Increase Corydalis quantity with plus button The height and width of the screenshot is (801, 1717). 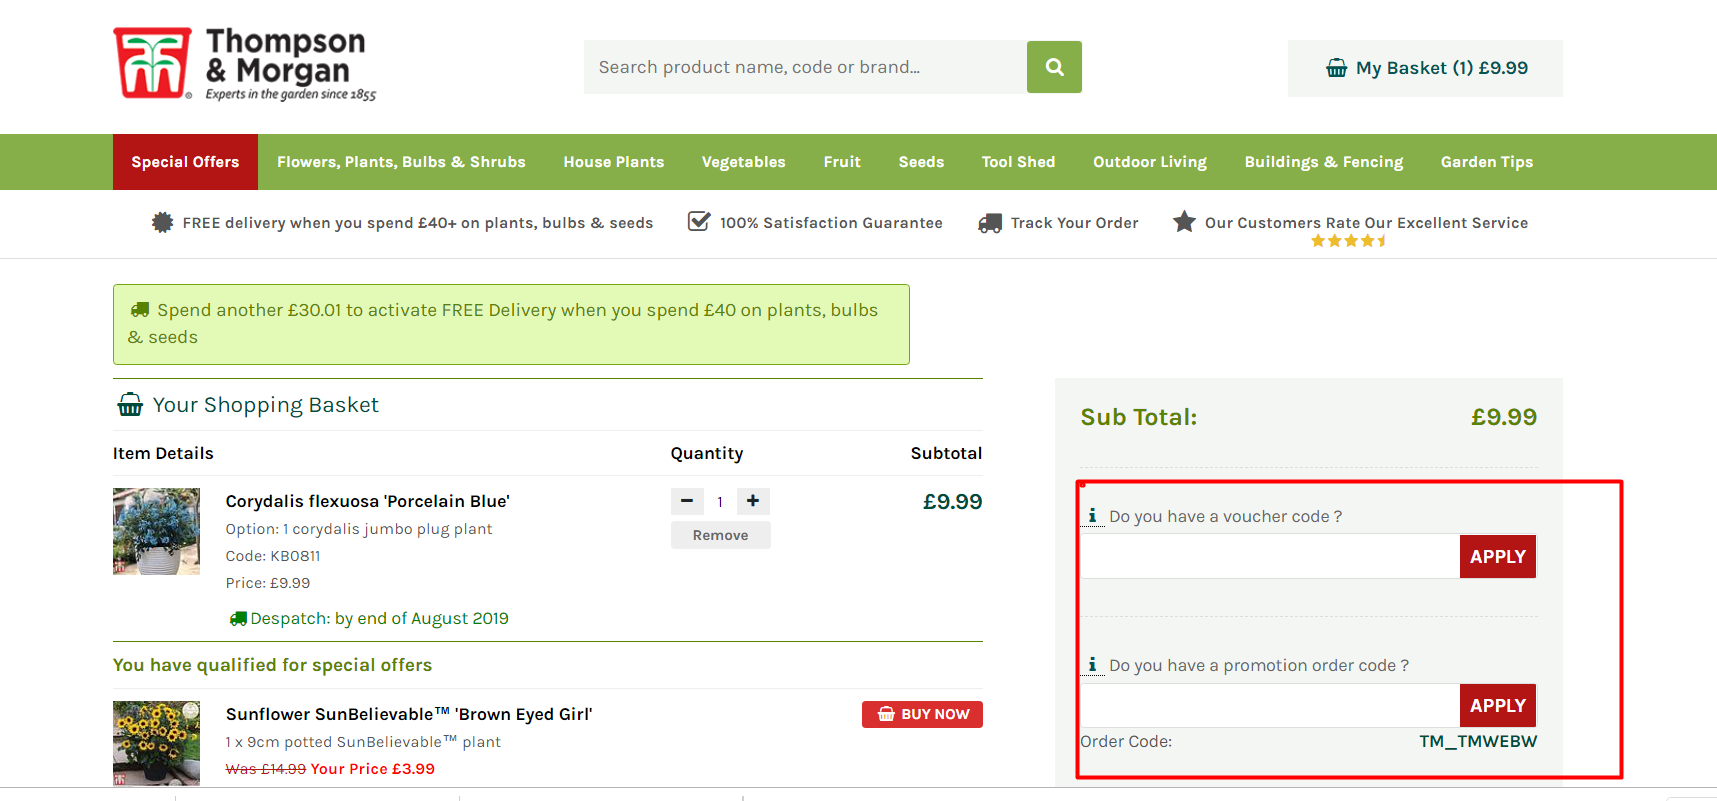(753, 501)
